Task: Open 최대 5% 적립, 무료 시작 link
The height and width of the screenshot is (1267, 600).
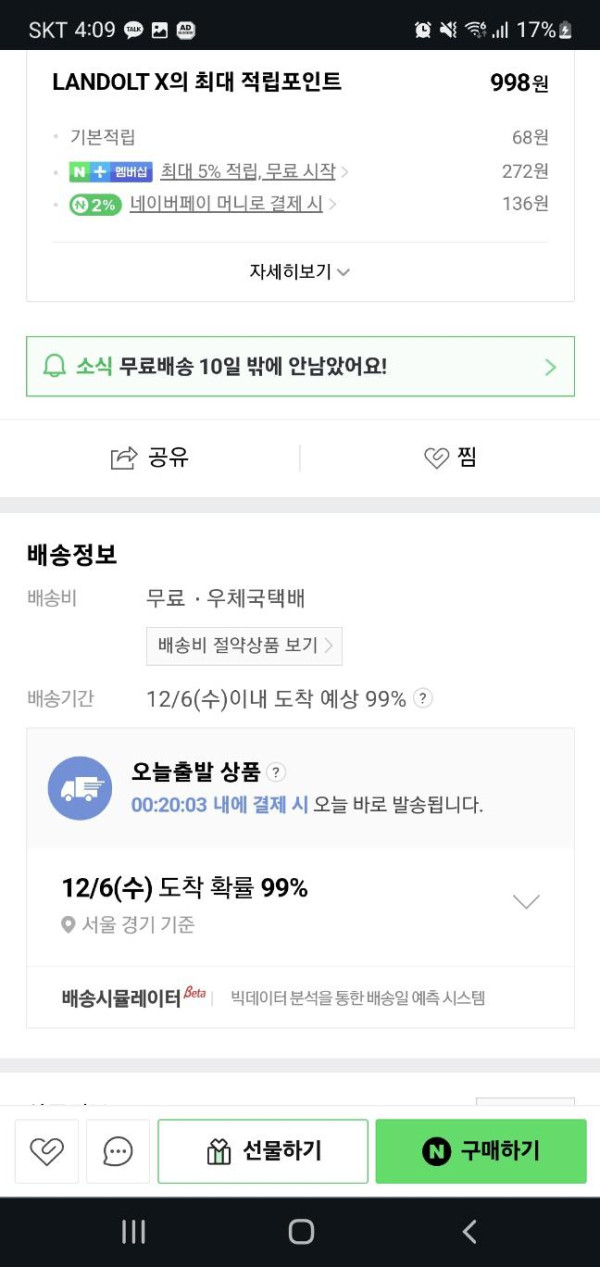Action: click(248, 171)
